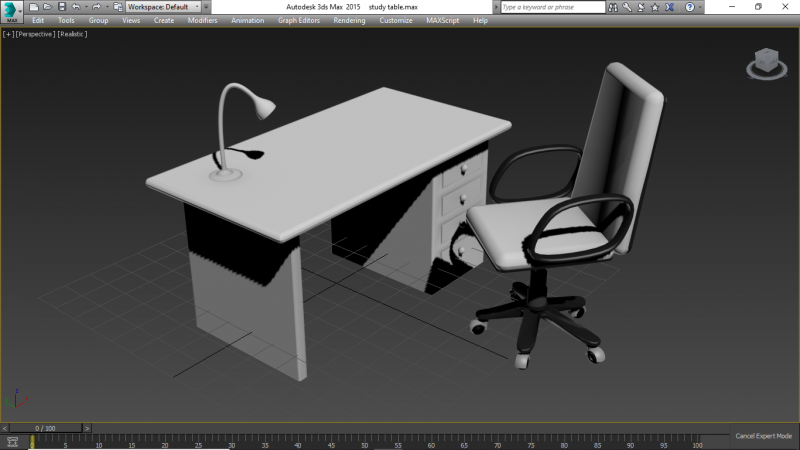Open the Graph Editors menu

coord(298,20)
